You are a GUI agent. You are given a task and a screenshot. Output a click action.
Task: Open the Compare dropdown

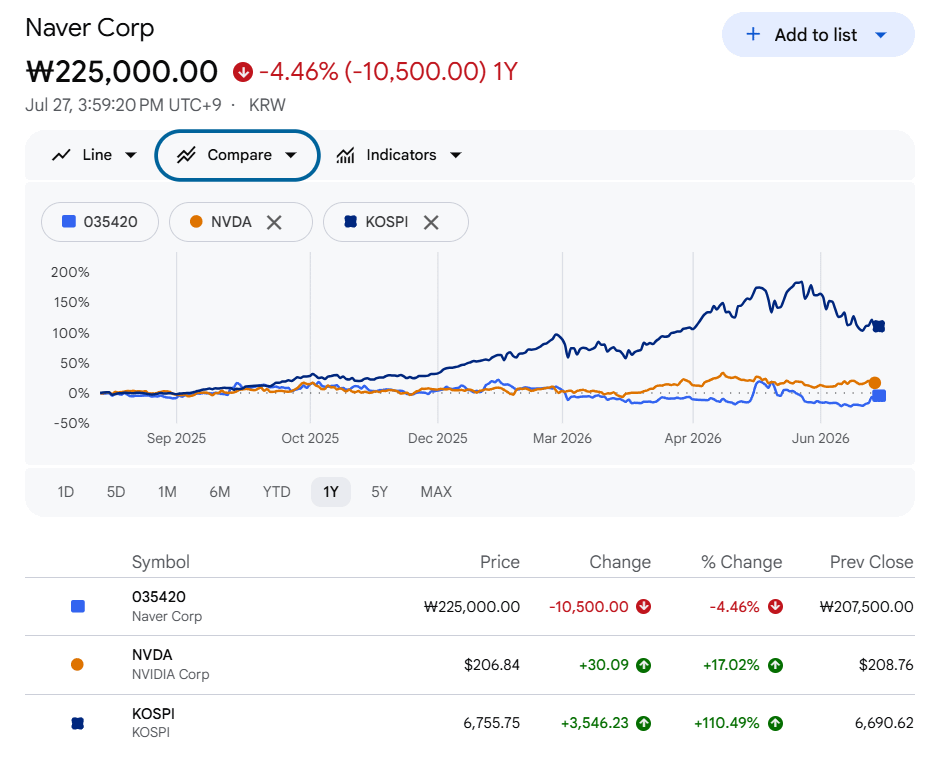(237, 155)
